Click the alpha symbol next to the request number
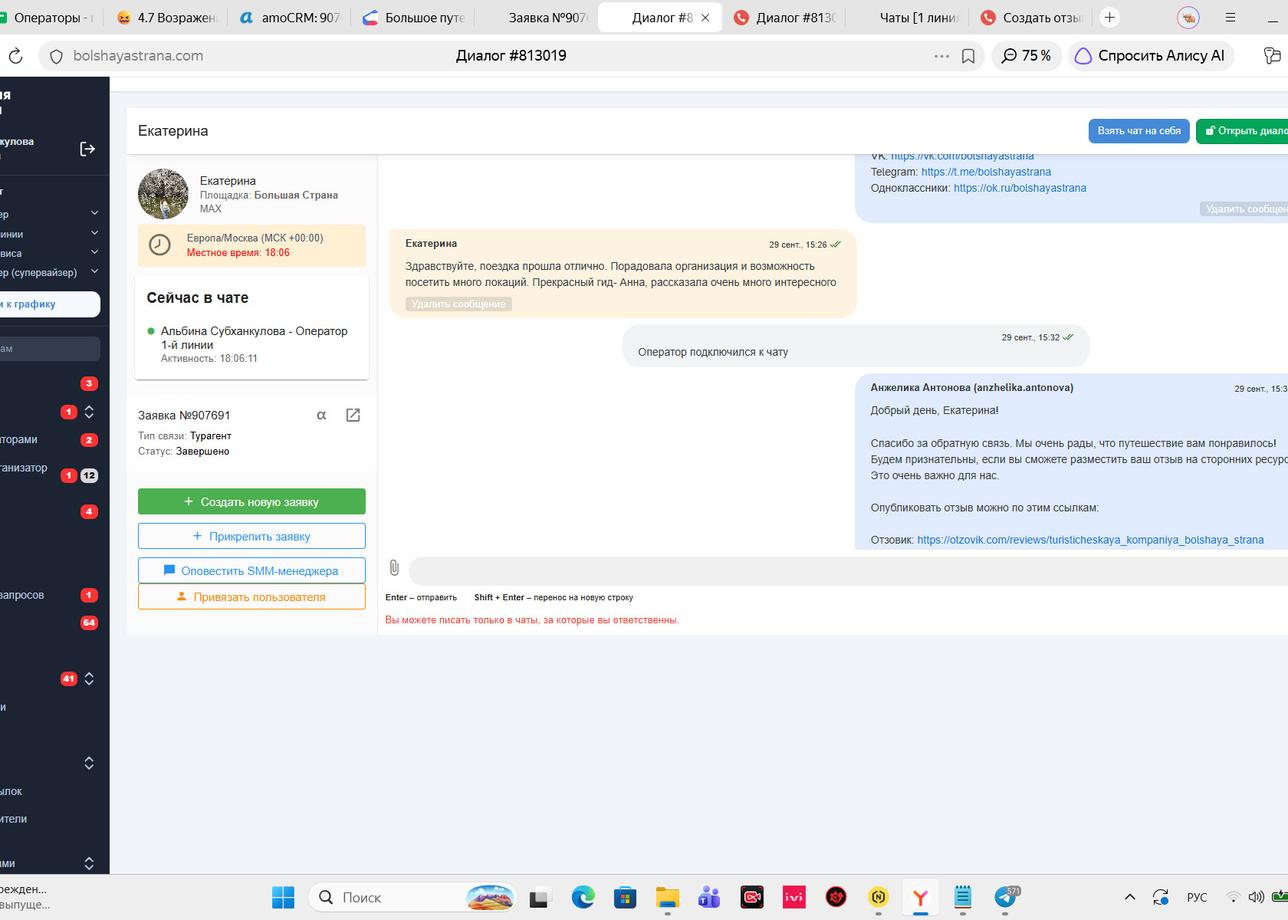Image resolution: width=1288 pixels, height=920 pixels. click(x=321, y=415)
